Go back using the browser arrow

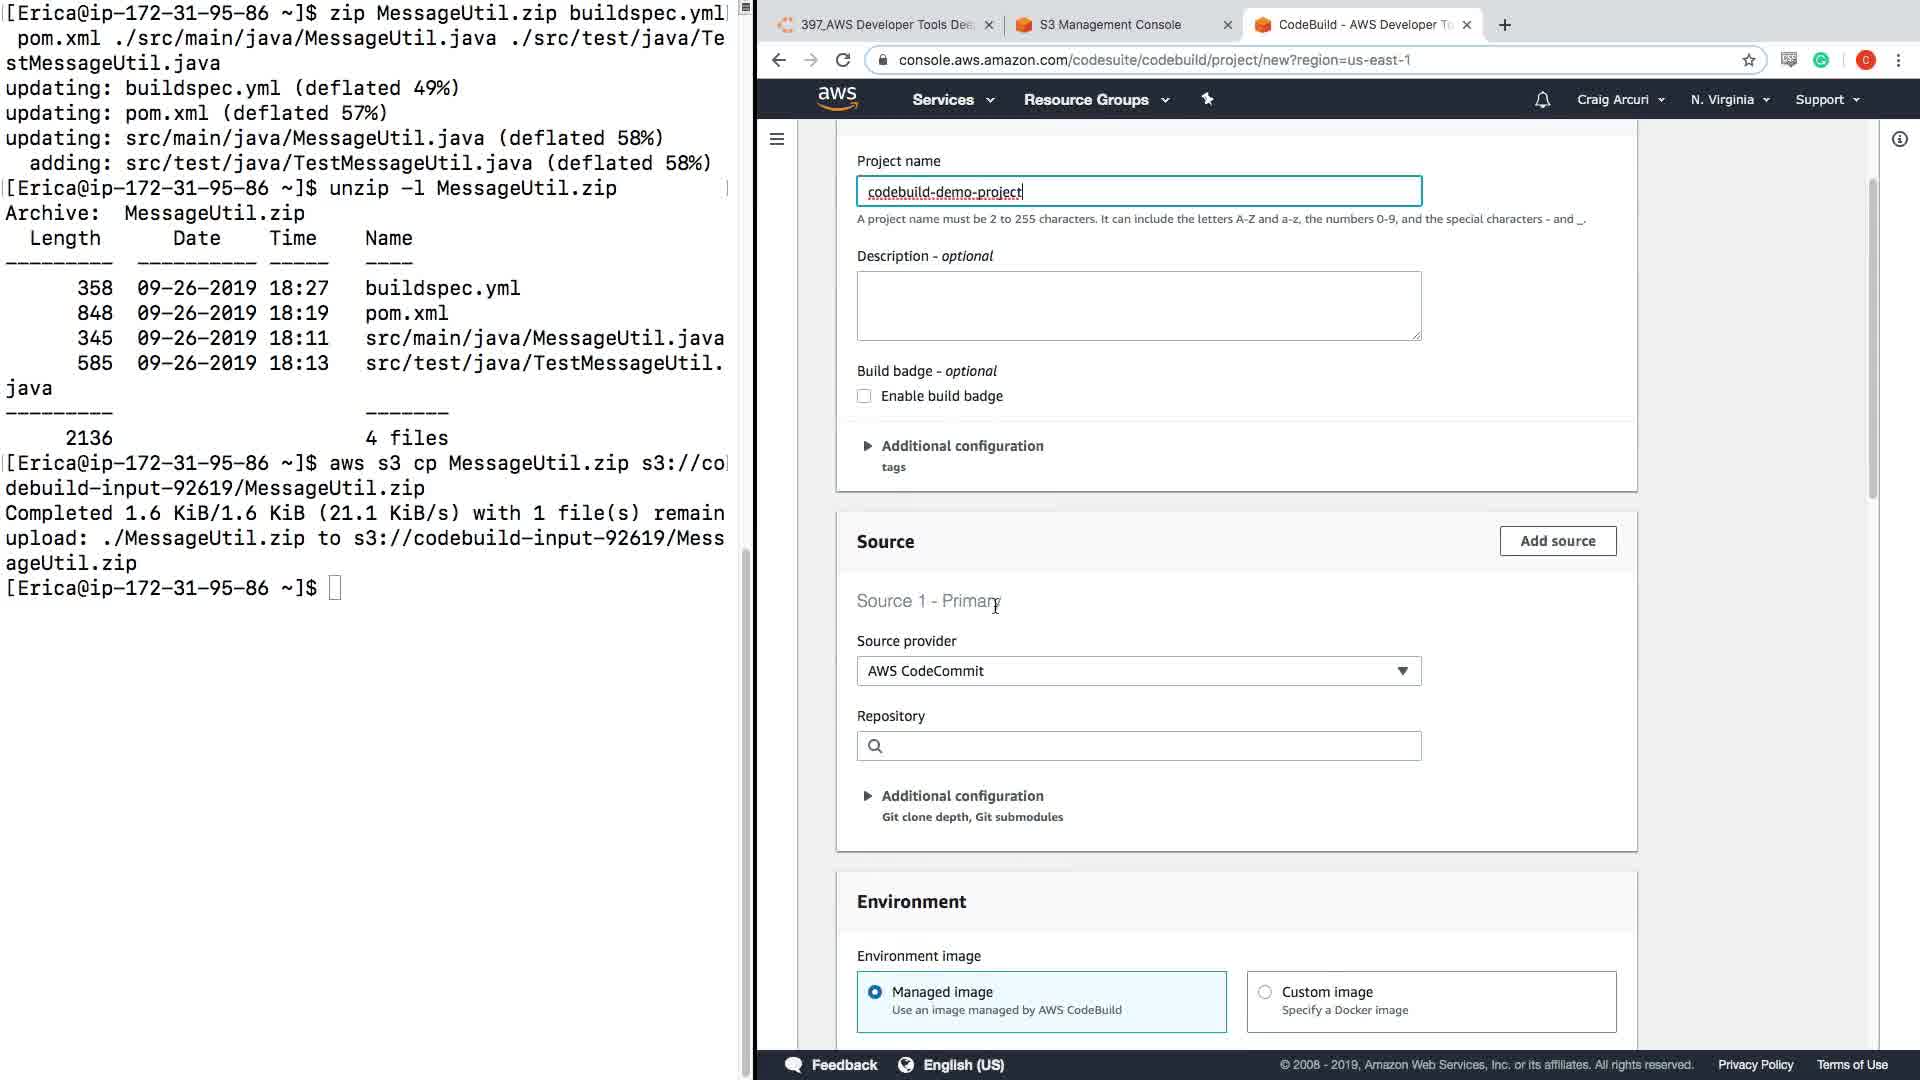(779, 60)
